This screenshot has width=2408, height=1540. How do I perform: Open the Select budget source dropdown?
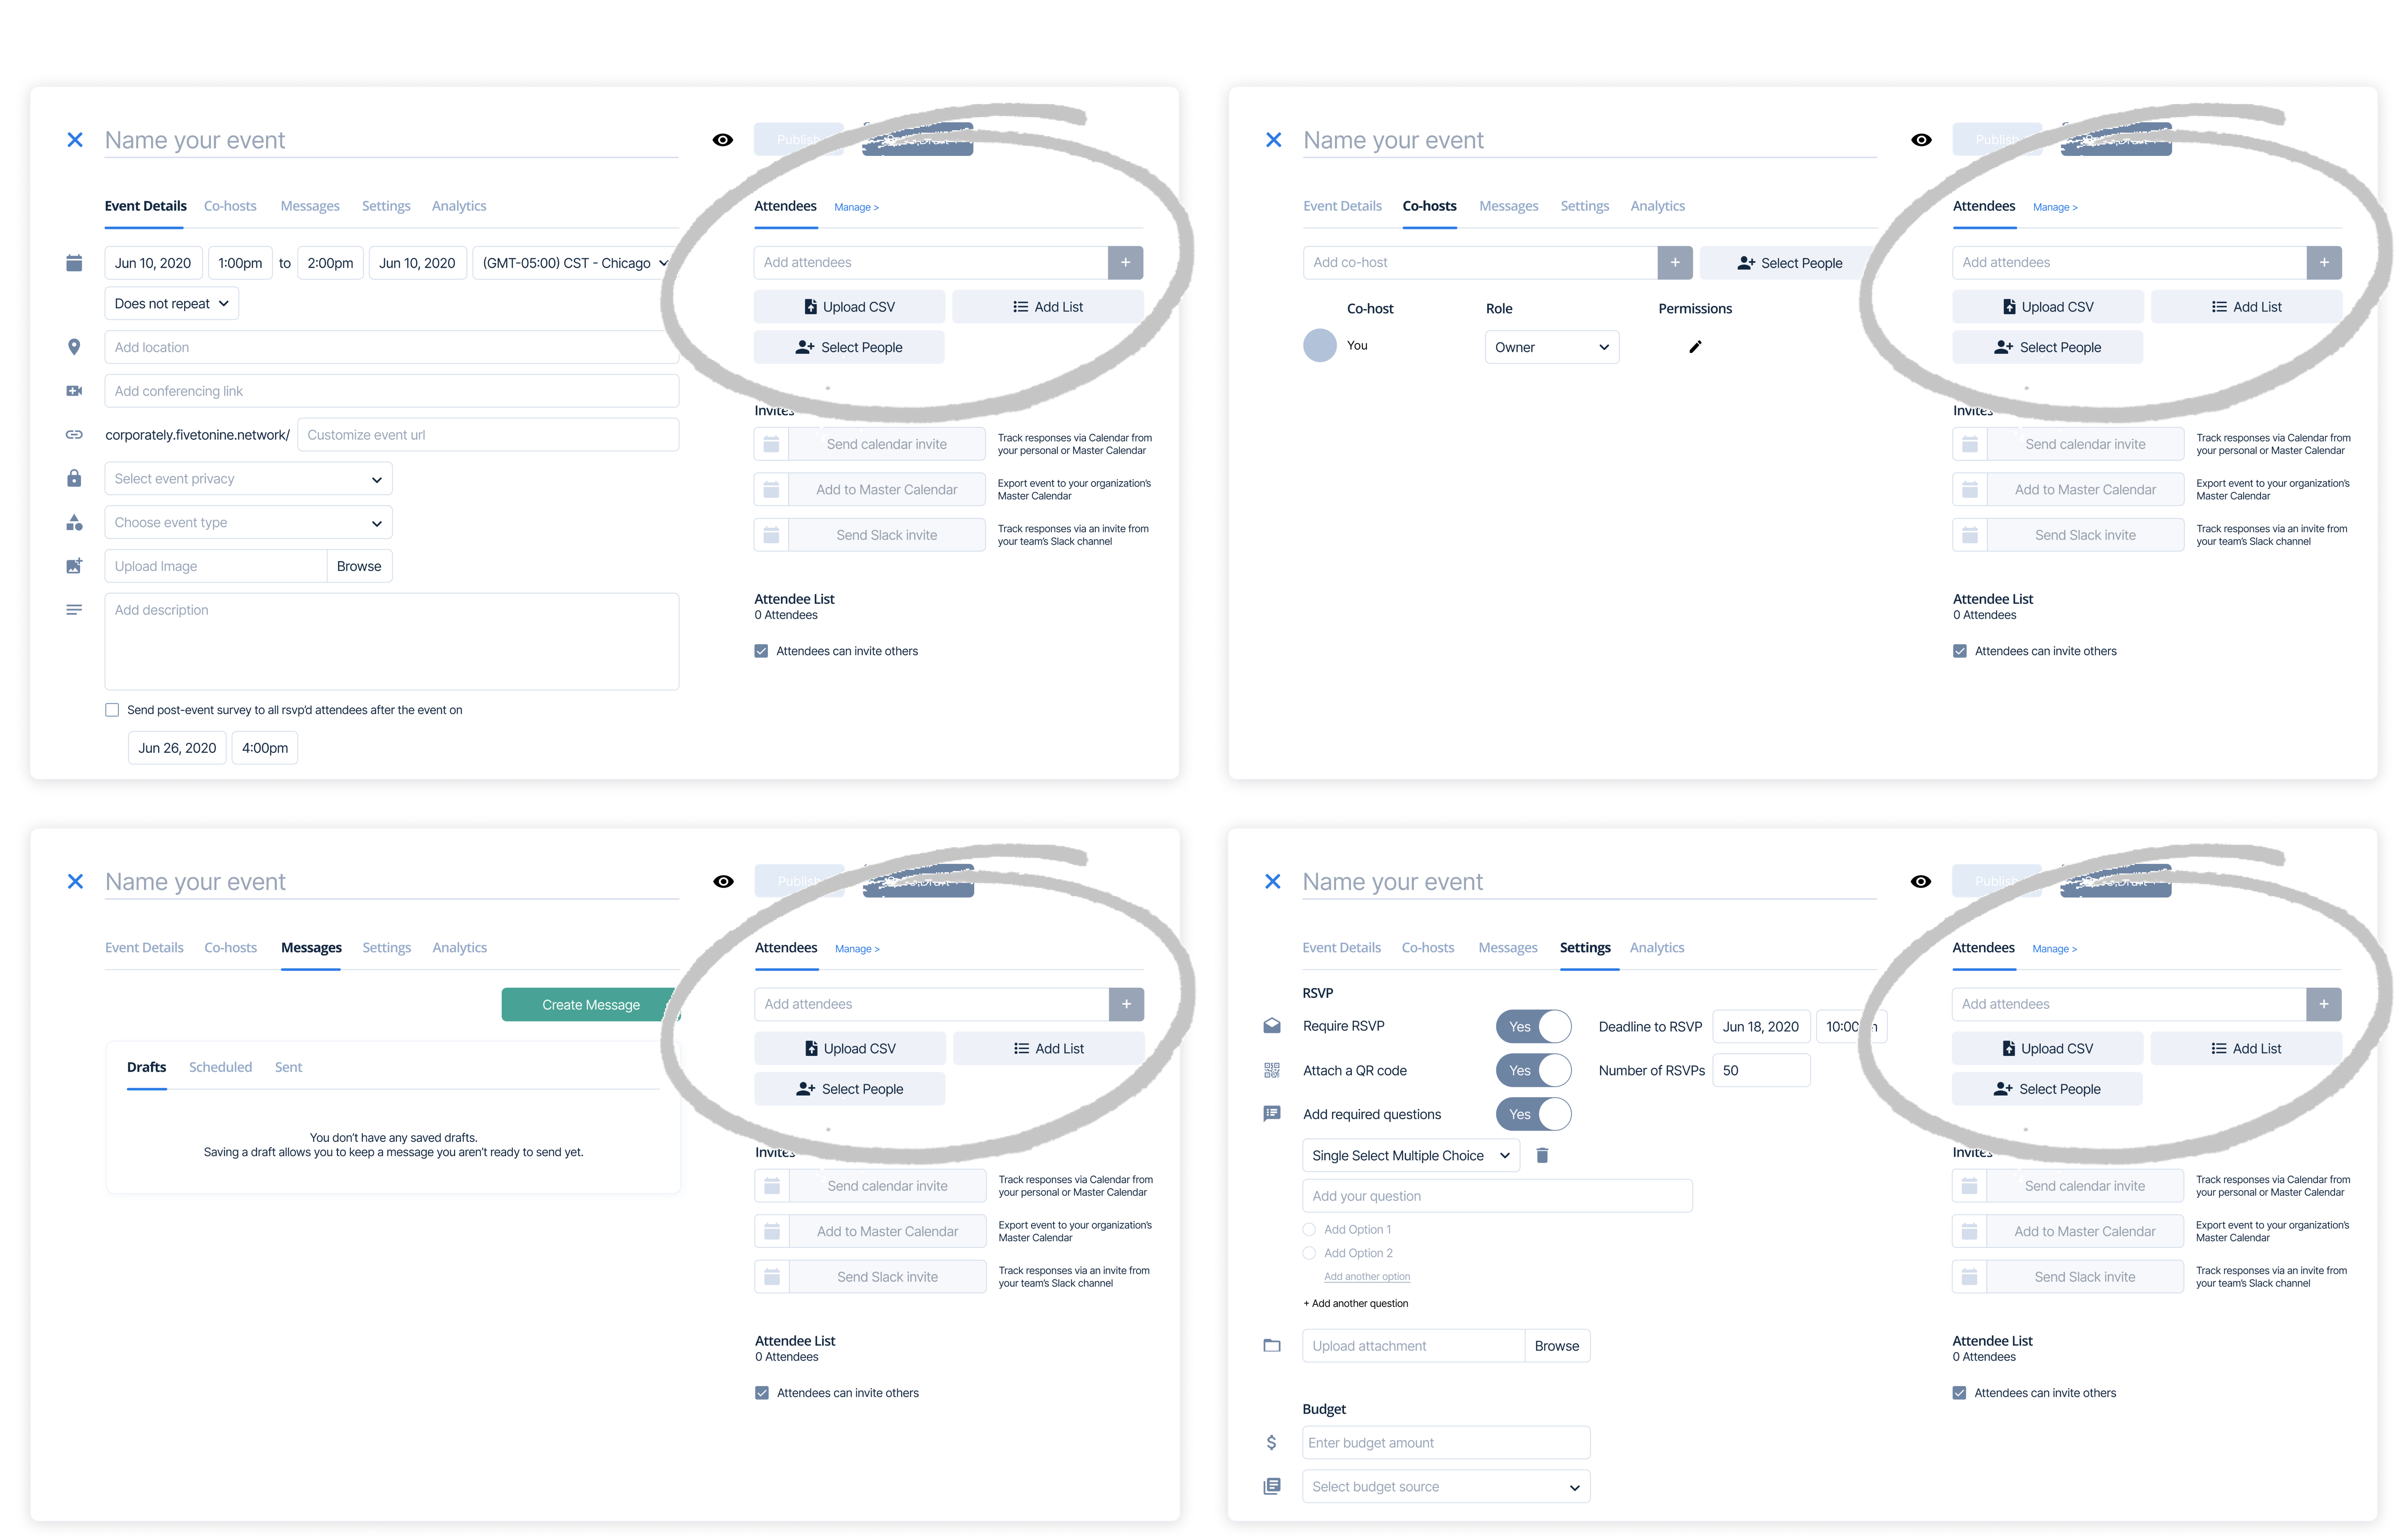pyautogui.click(x=1446, y=1487)
